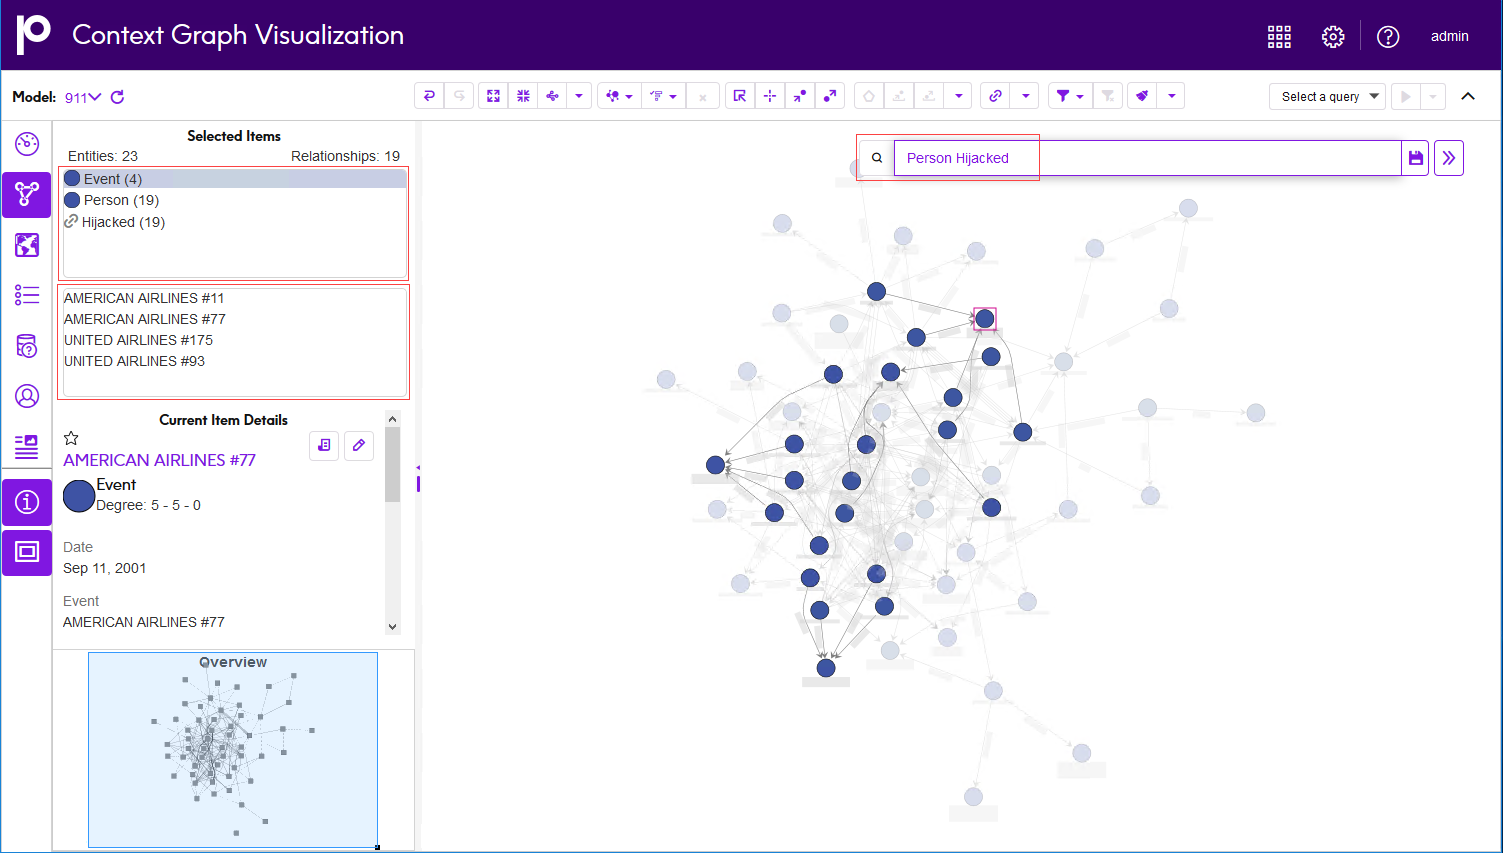Click the arrow-into-node icon

pos(800,96)
